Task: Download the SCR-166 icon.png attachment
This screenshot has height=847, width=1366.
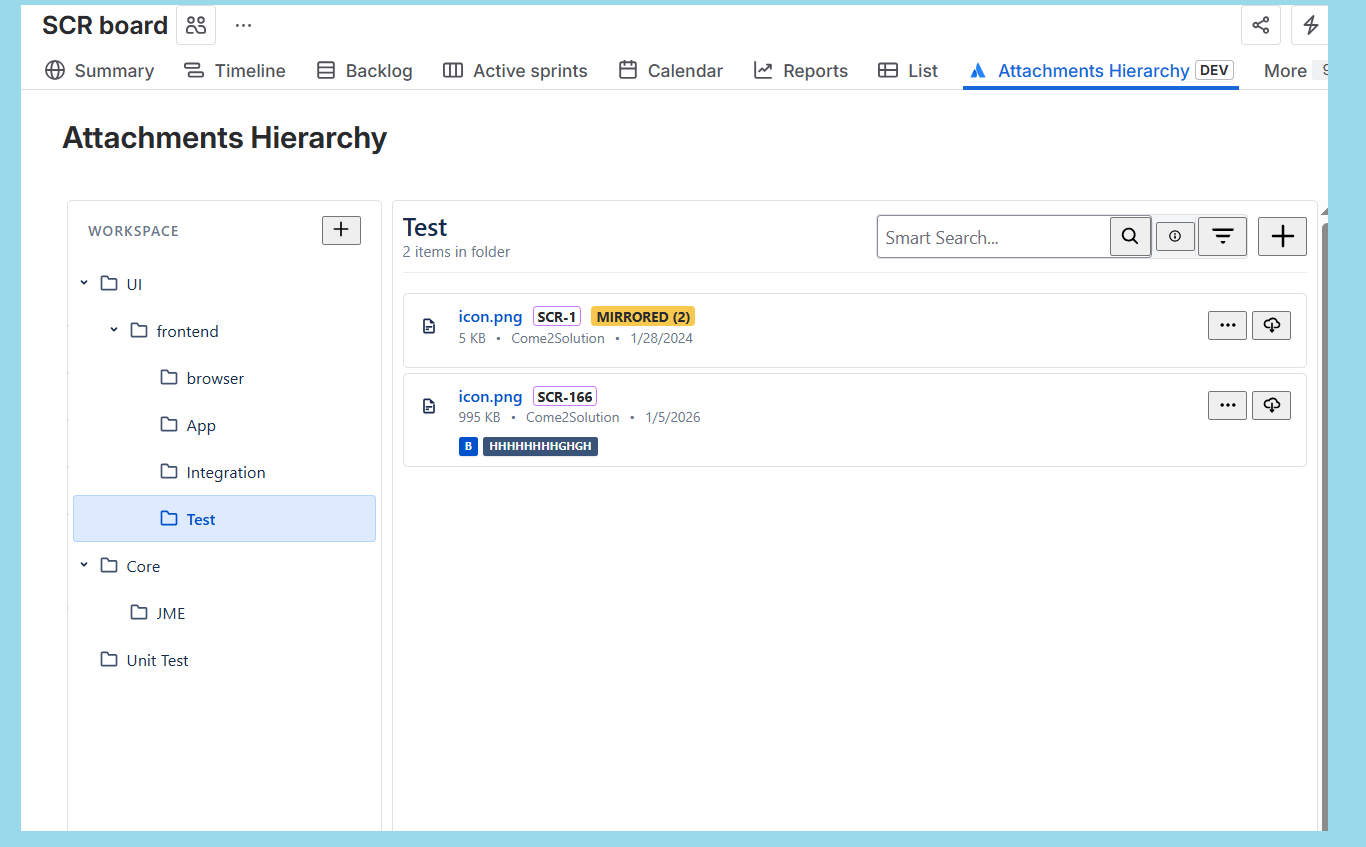Action: 1271,405
